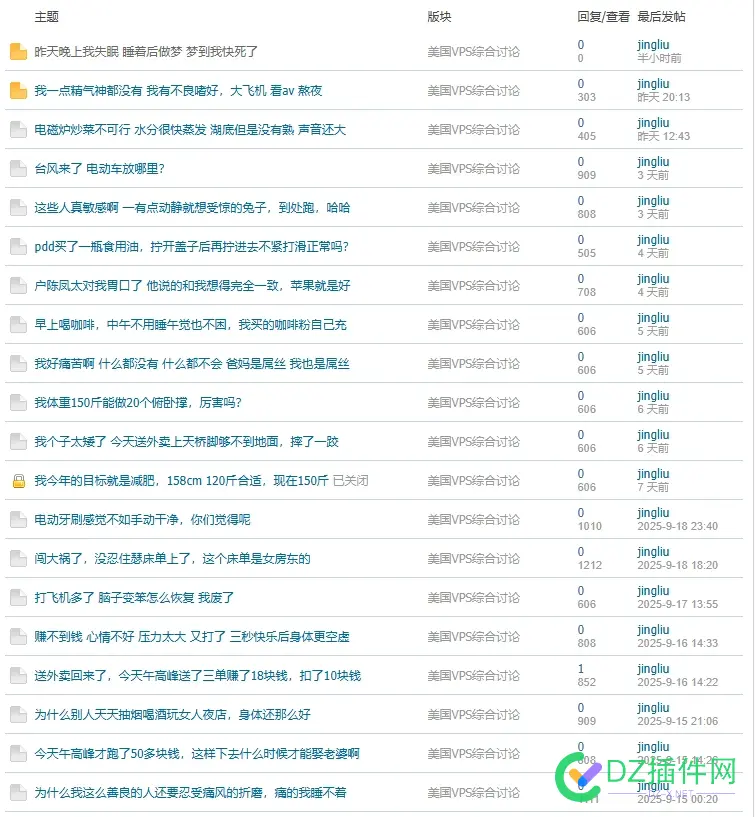Click the page icon beside '赚不到钱 心情不好' thread

[x=18, y=637]
